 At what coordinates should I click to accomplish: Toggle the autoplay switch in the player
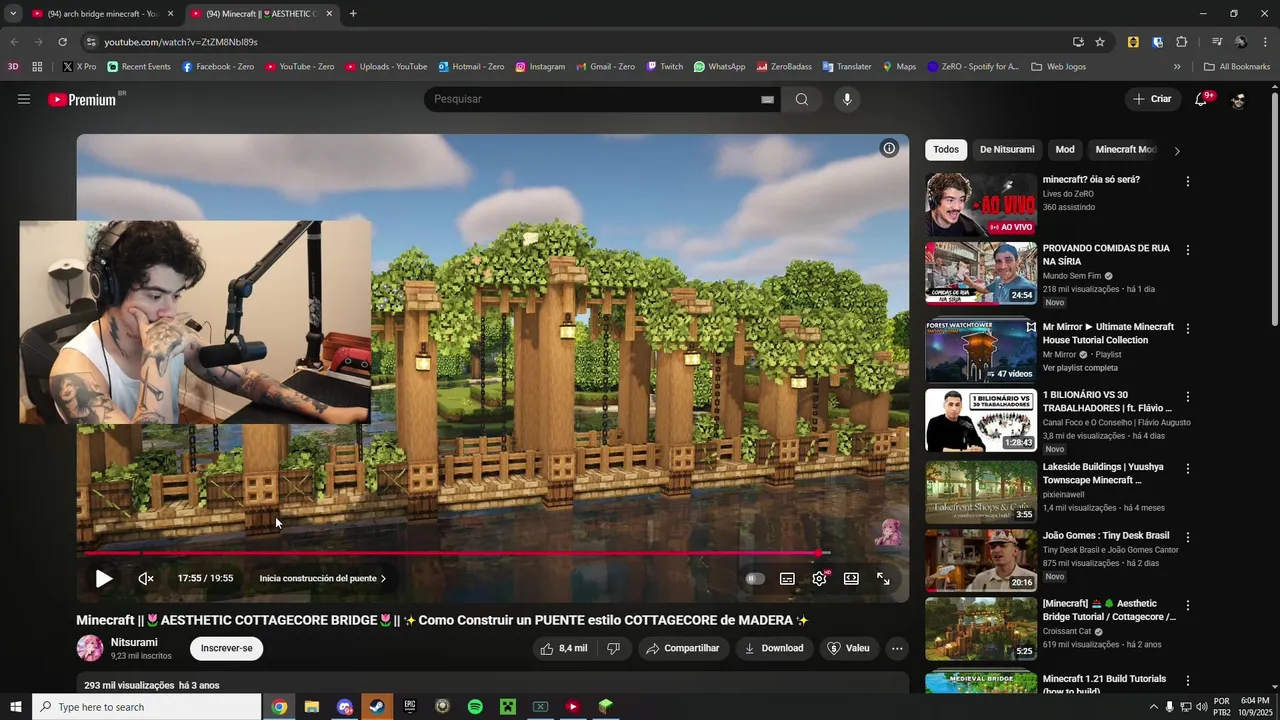tap(755, 578)
